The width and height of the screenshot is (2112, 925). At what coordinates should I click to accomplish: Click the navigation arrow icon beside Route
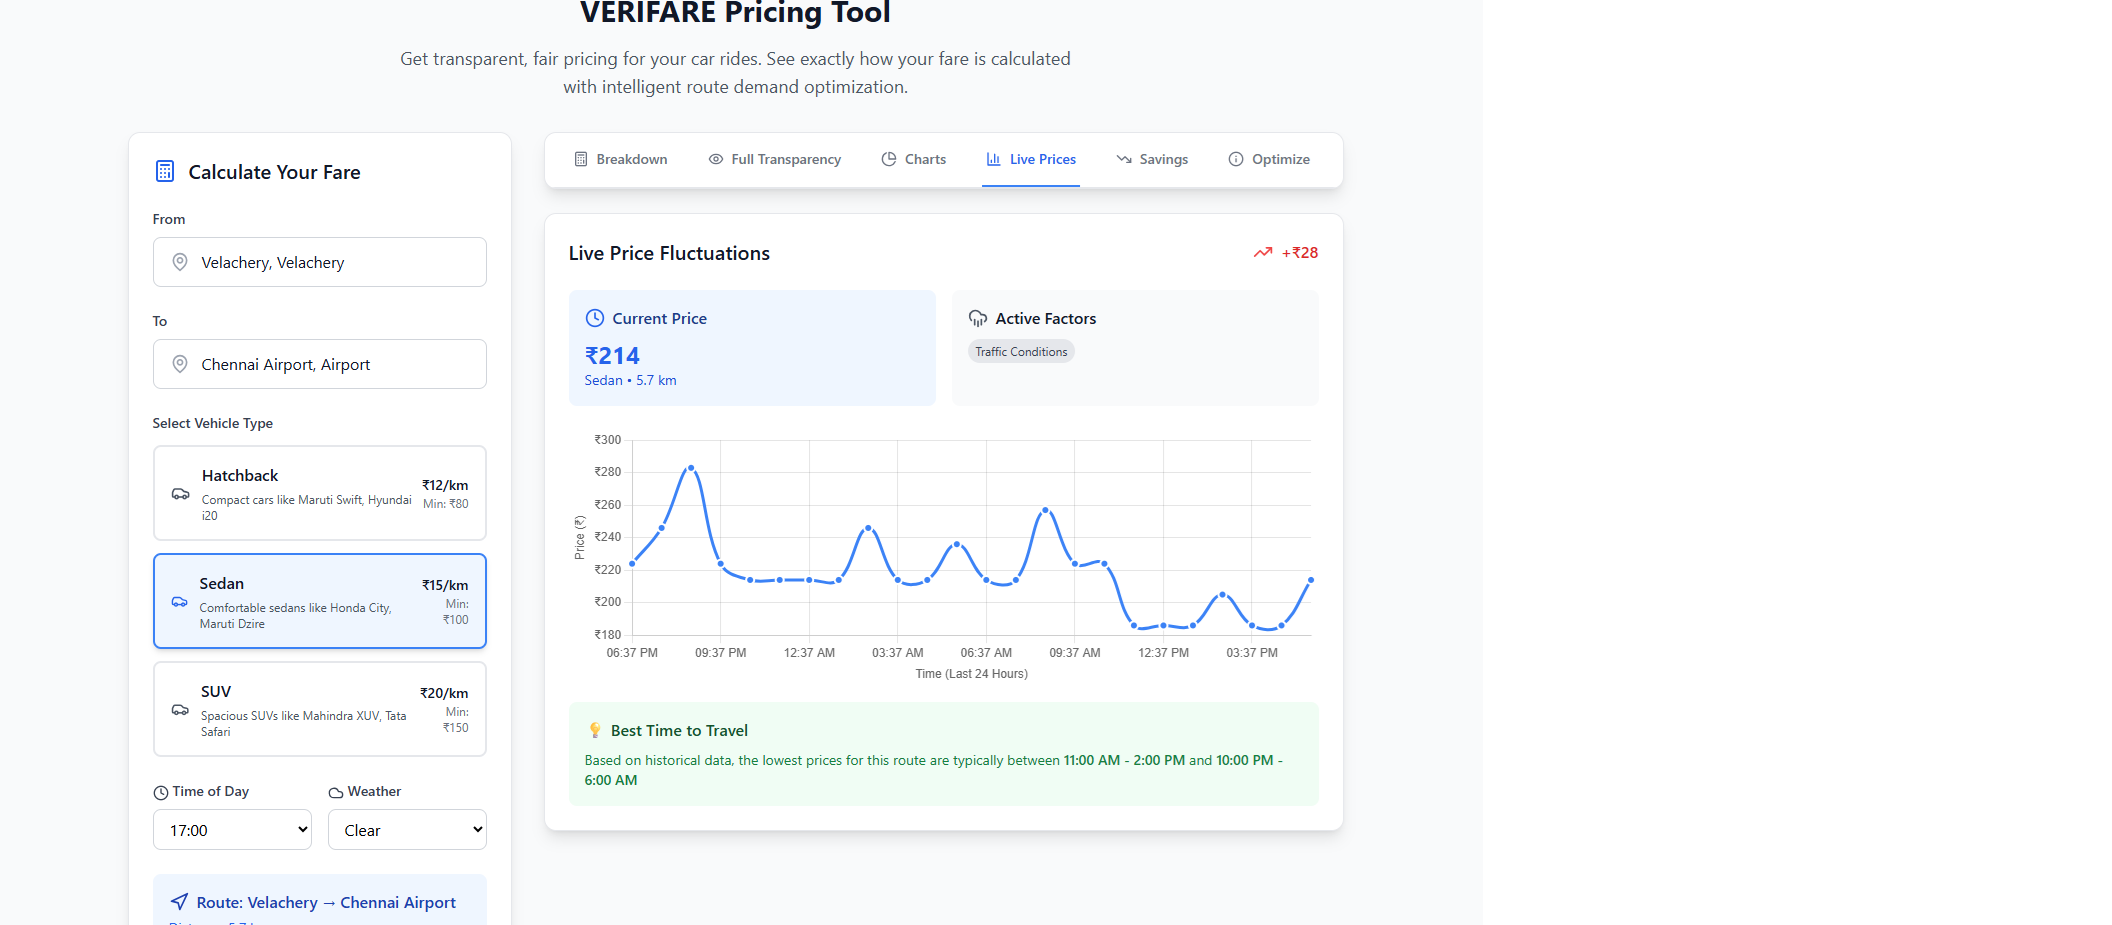tap(179, 902)
